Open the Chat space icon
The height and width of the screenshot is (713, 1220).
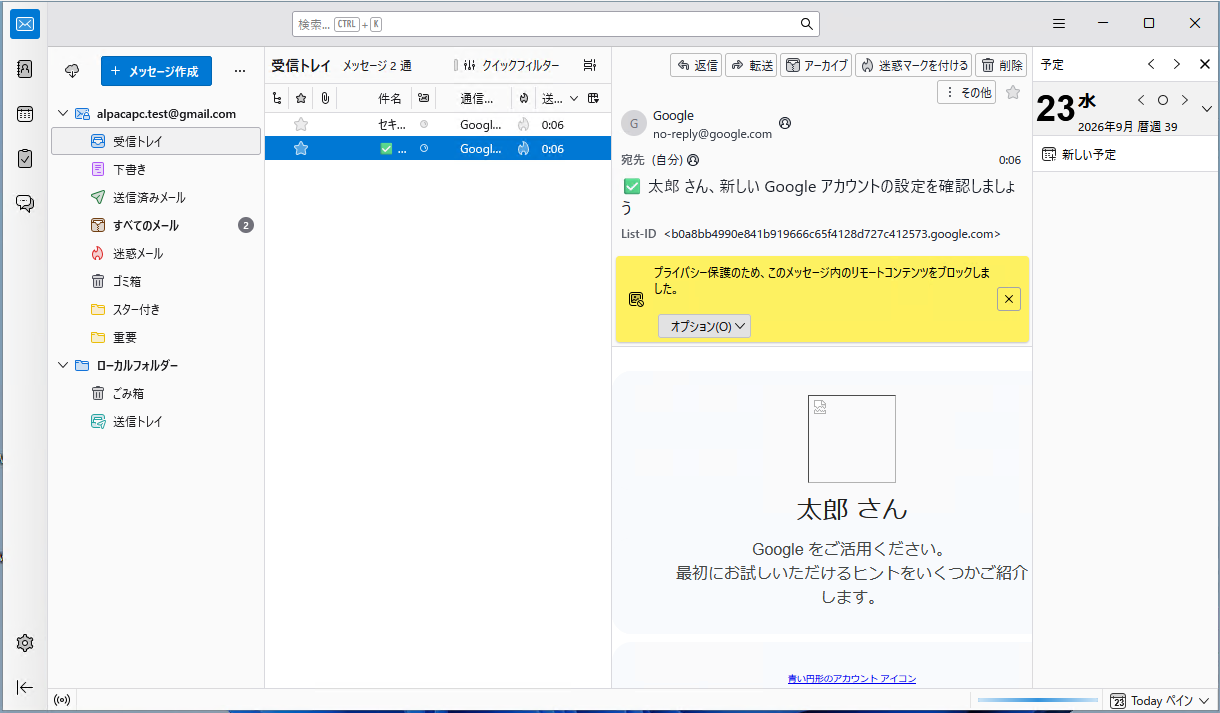pos(25,203)
